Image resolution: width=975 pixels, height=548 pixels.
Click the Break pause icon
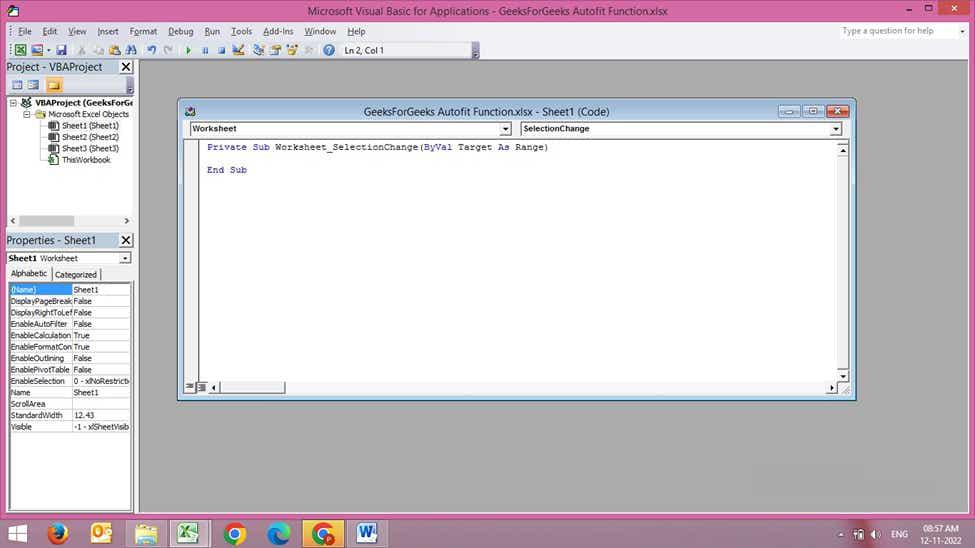(205, 50)
